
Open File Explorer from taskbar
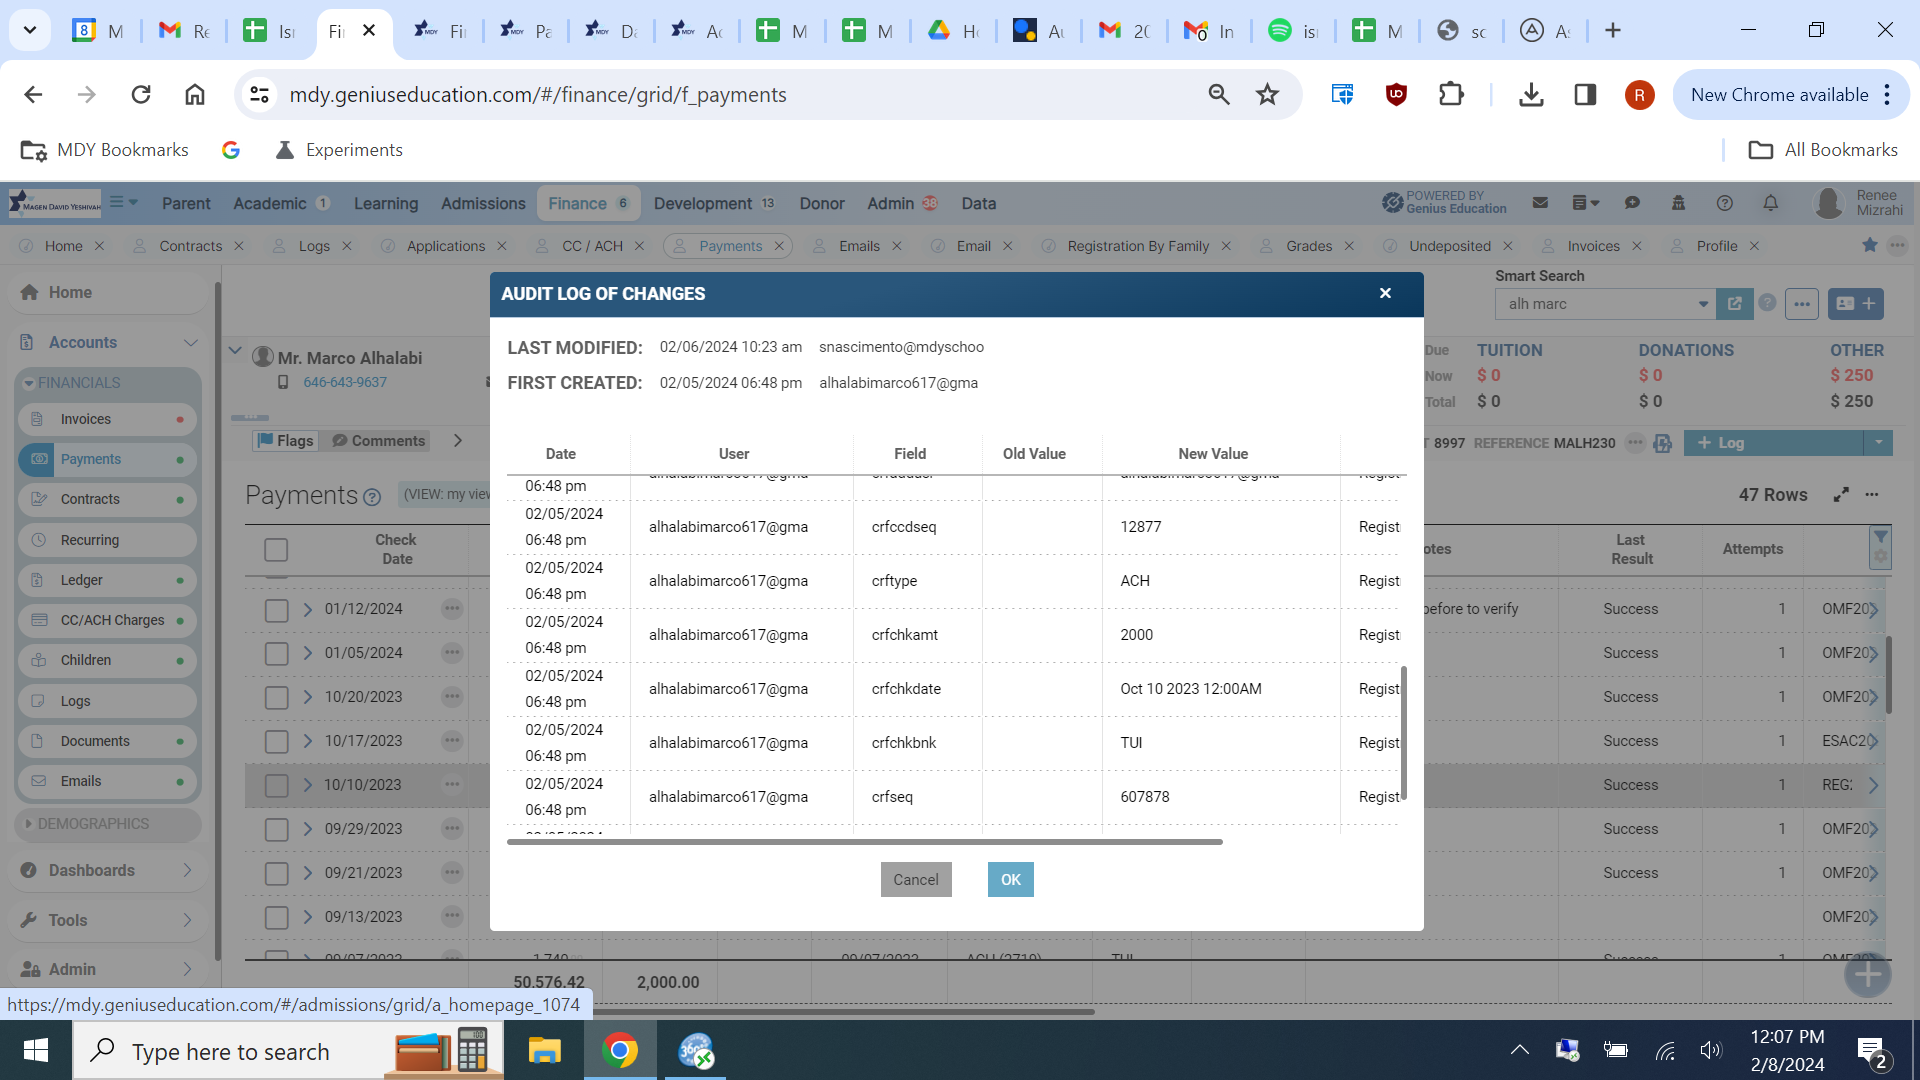(x=544, y=1051)
